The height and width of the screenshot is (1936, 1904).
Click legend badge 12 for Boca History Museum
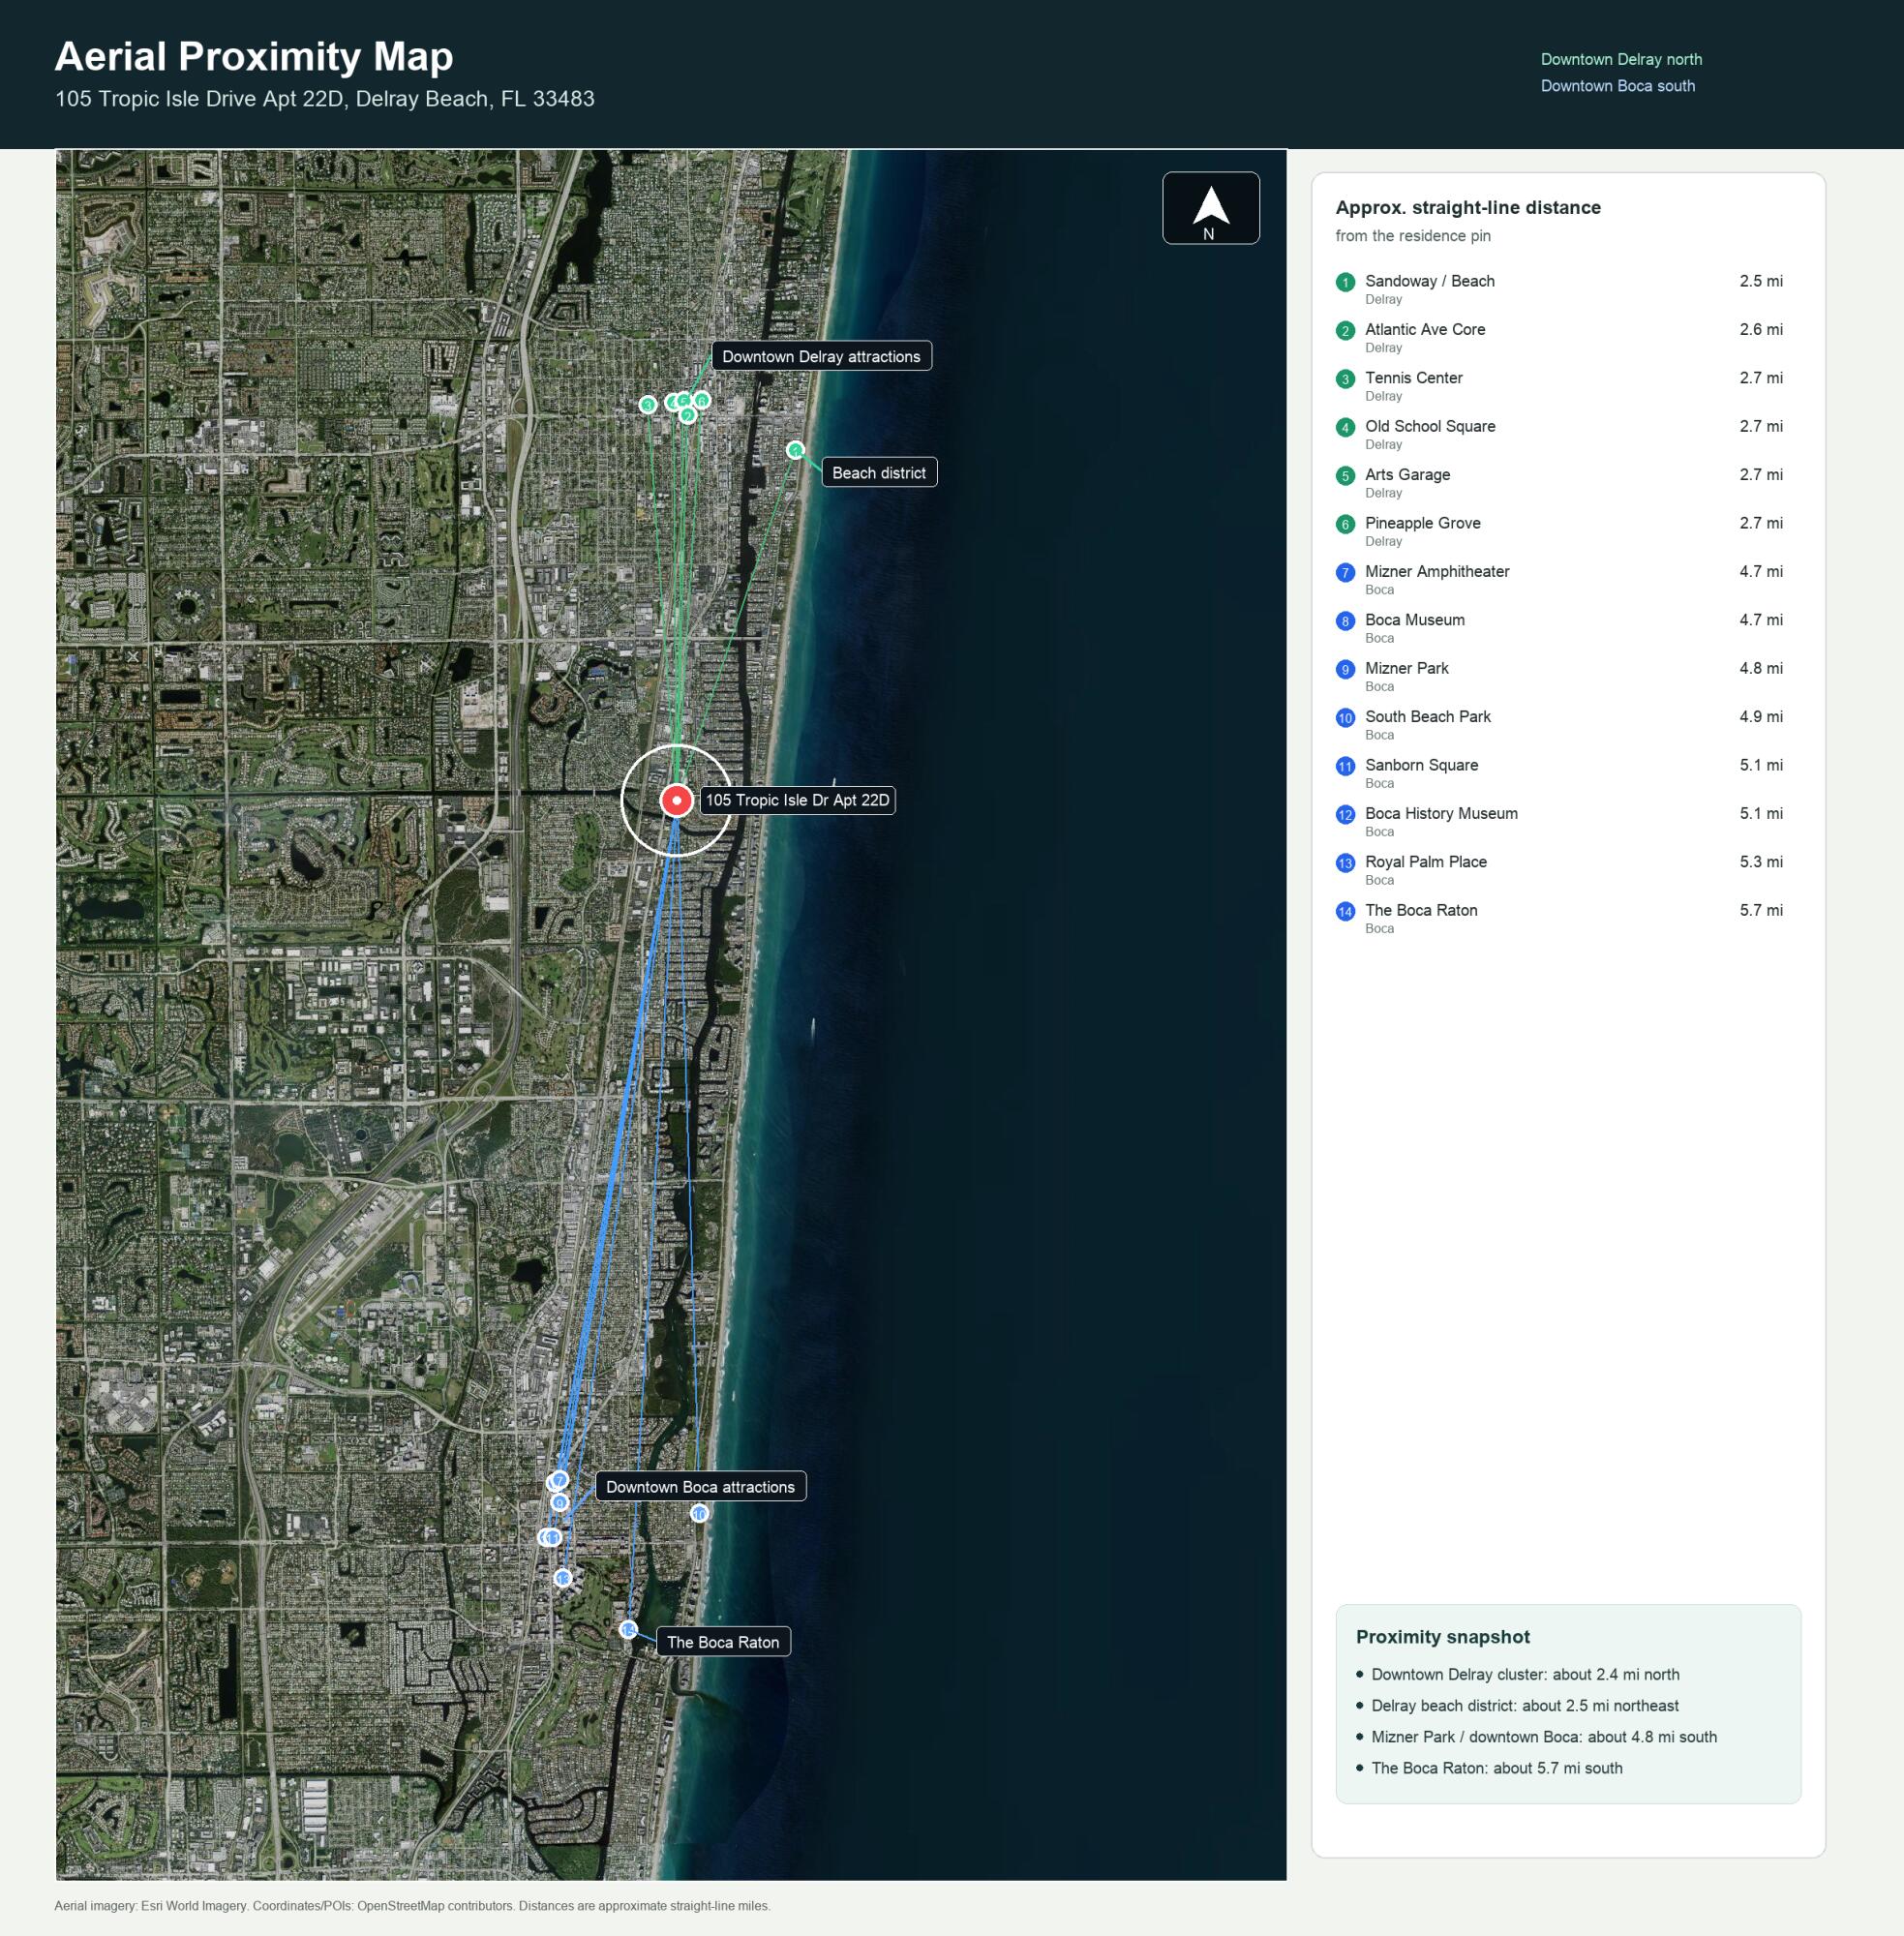(x=1345, y=814)
